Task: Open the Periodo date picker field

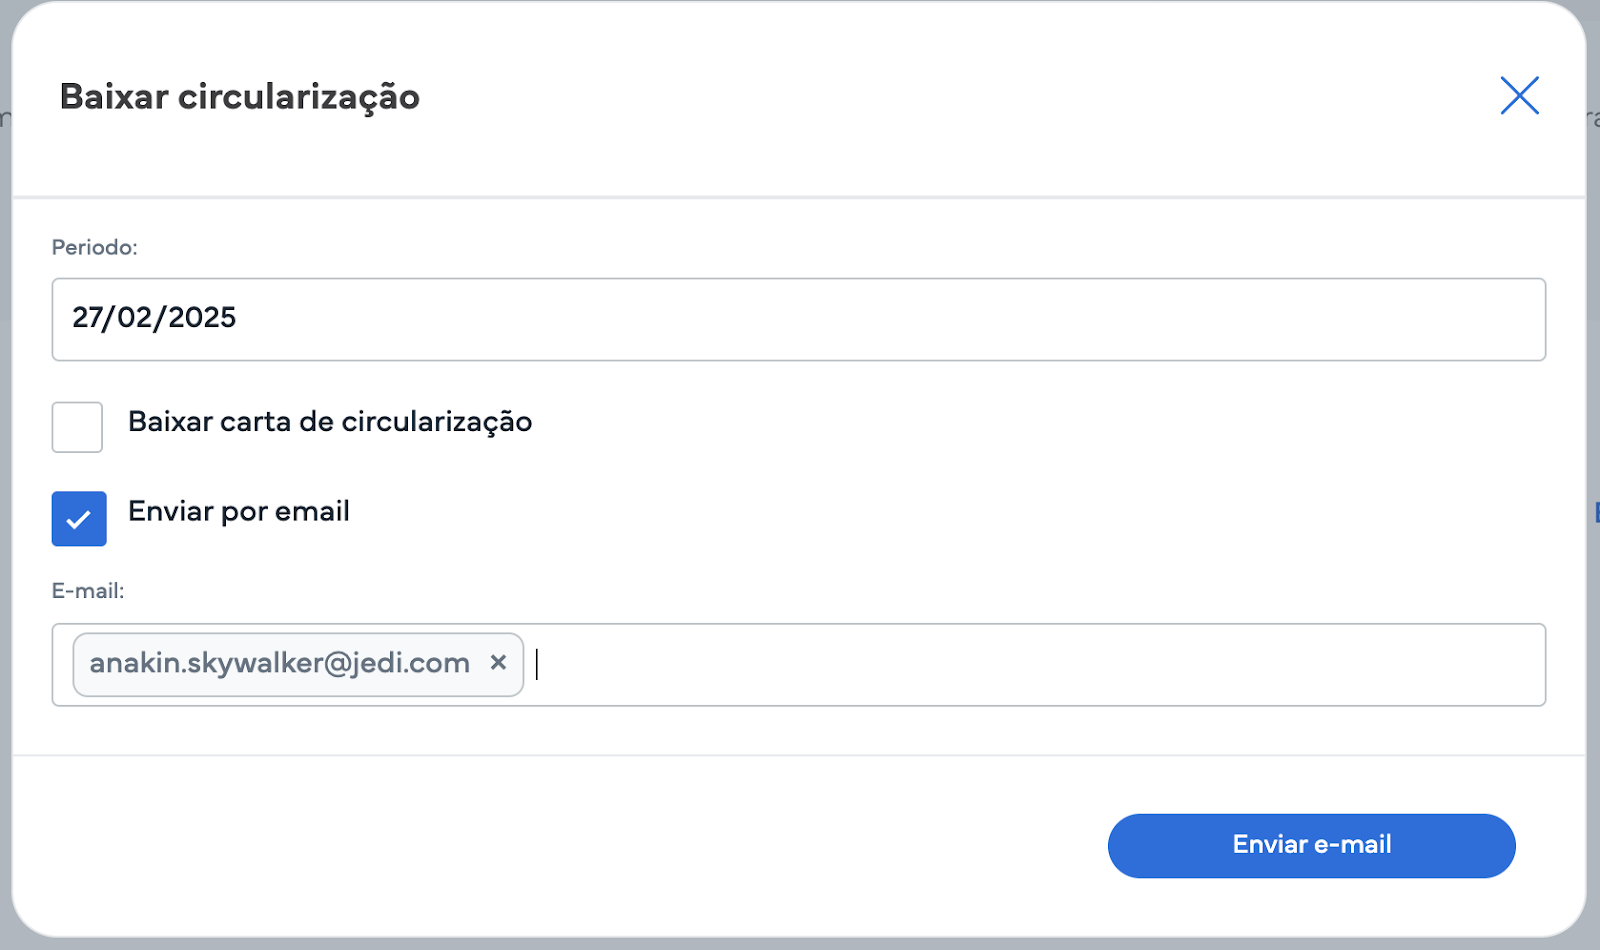Action: click(x=799, y=319)
